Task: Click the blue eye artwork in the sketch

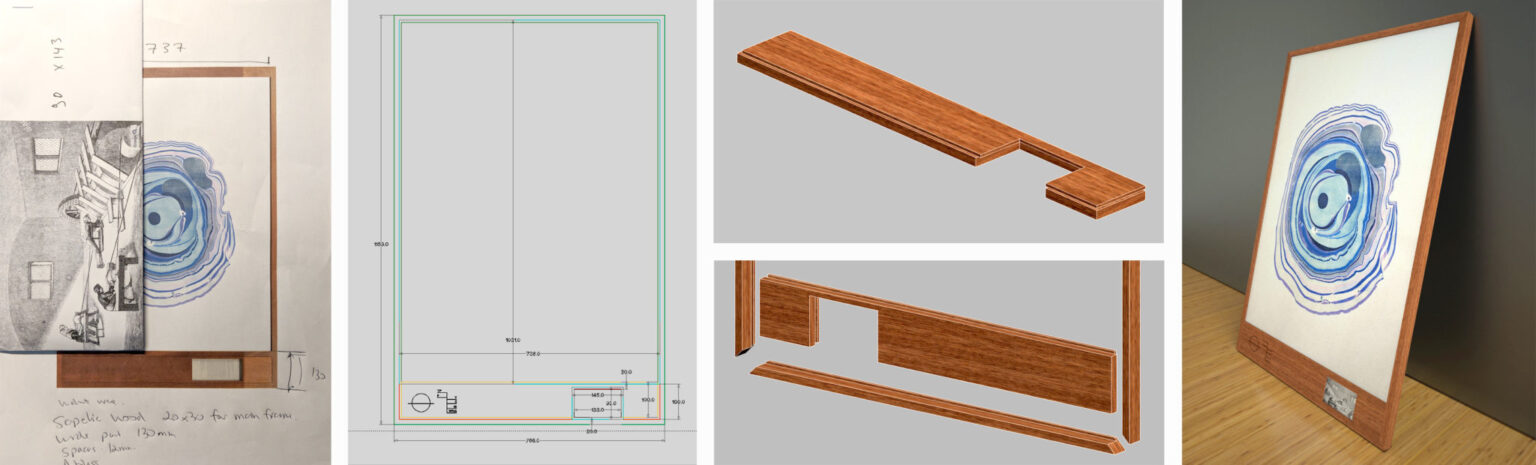Action: 189,224
